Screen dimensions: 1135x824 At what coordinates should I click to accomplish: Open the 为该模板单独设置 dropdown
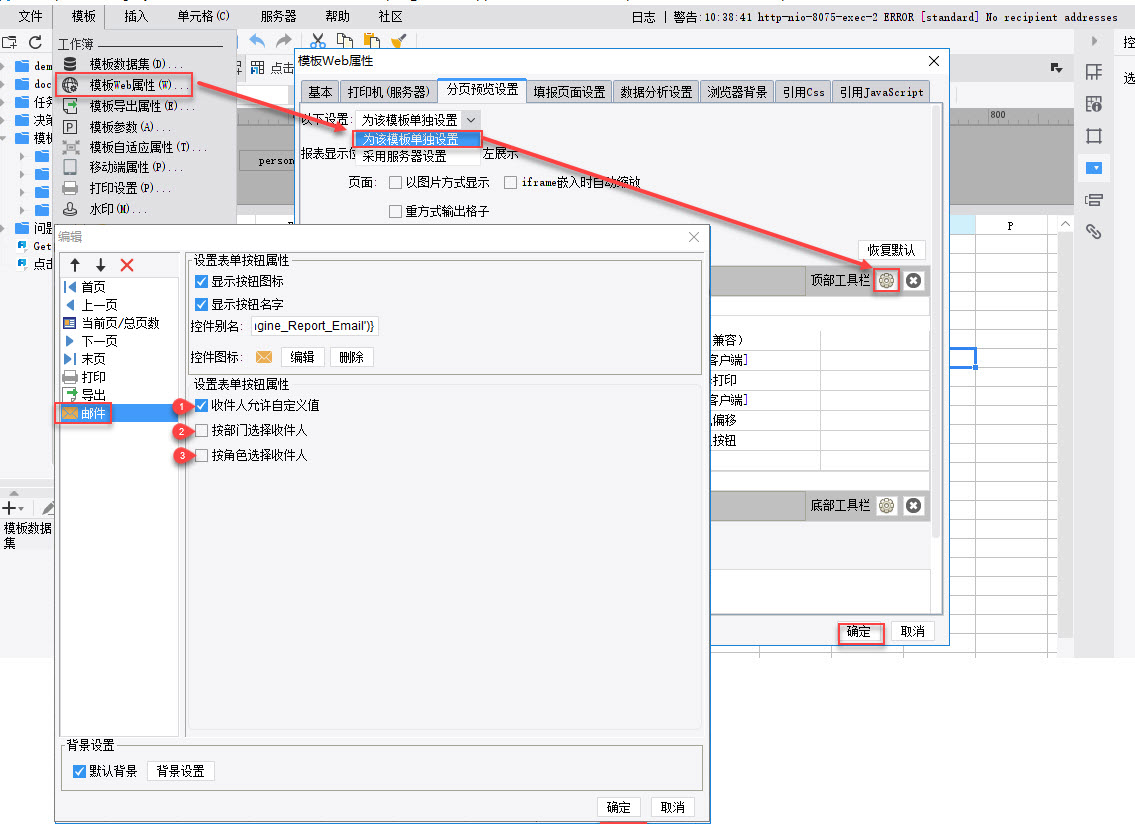point(418,120)
